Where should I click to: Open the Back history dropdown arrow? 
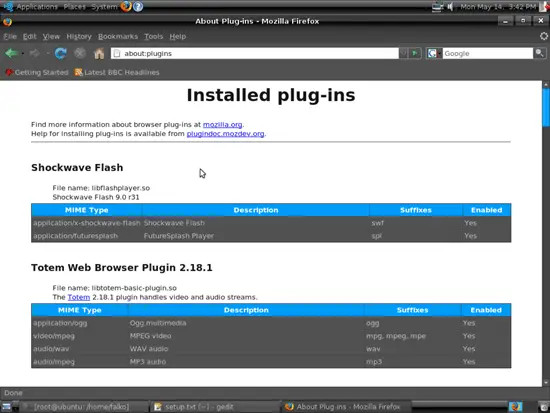pos(23,54)
